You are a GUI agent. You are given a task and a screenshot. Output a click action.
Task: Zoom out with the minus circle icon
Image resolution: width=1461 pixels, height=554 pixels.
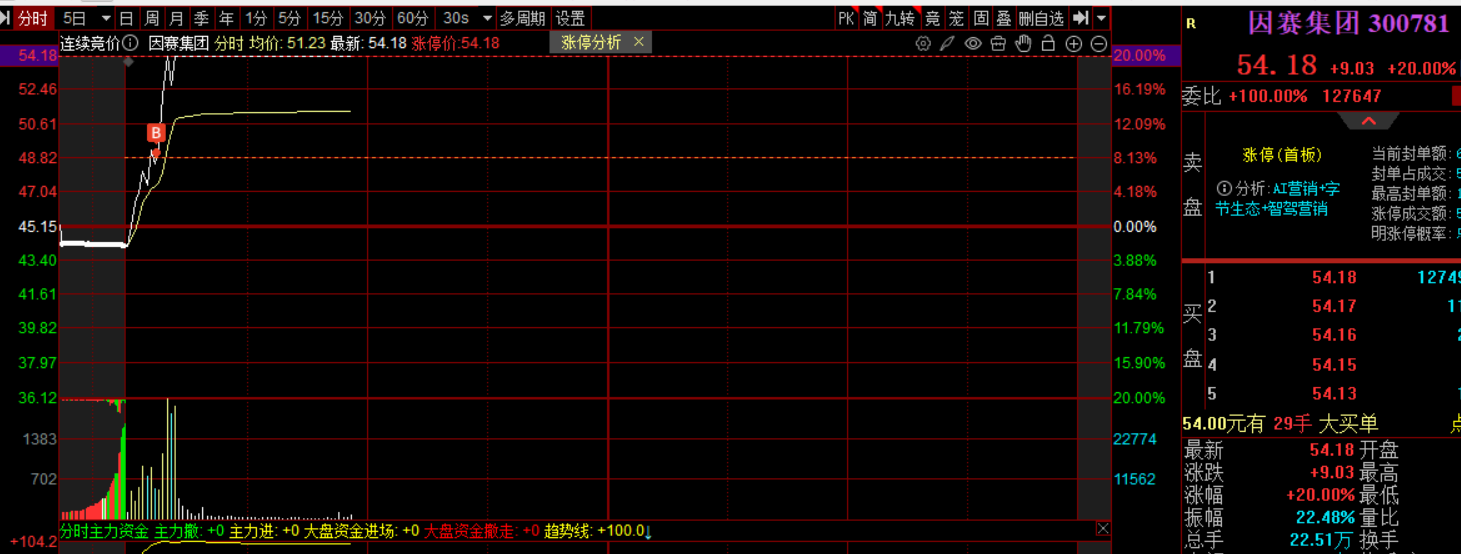click(x=1098, y=43)
